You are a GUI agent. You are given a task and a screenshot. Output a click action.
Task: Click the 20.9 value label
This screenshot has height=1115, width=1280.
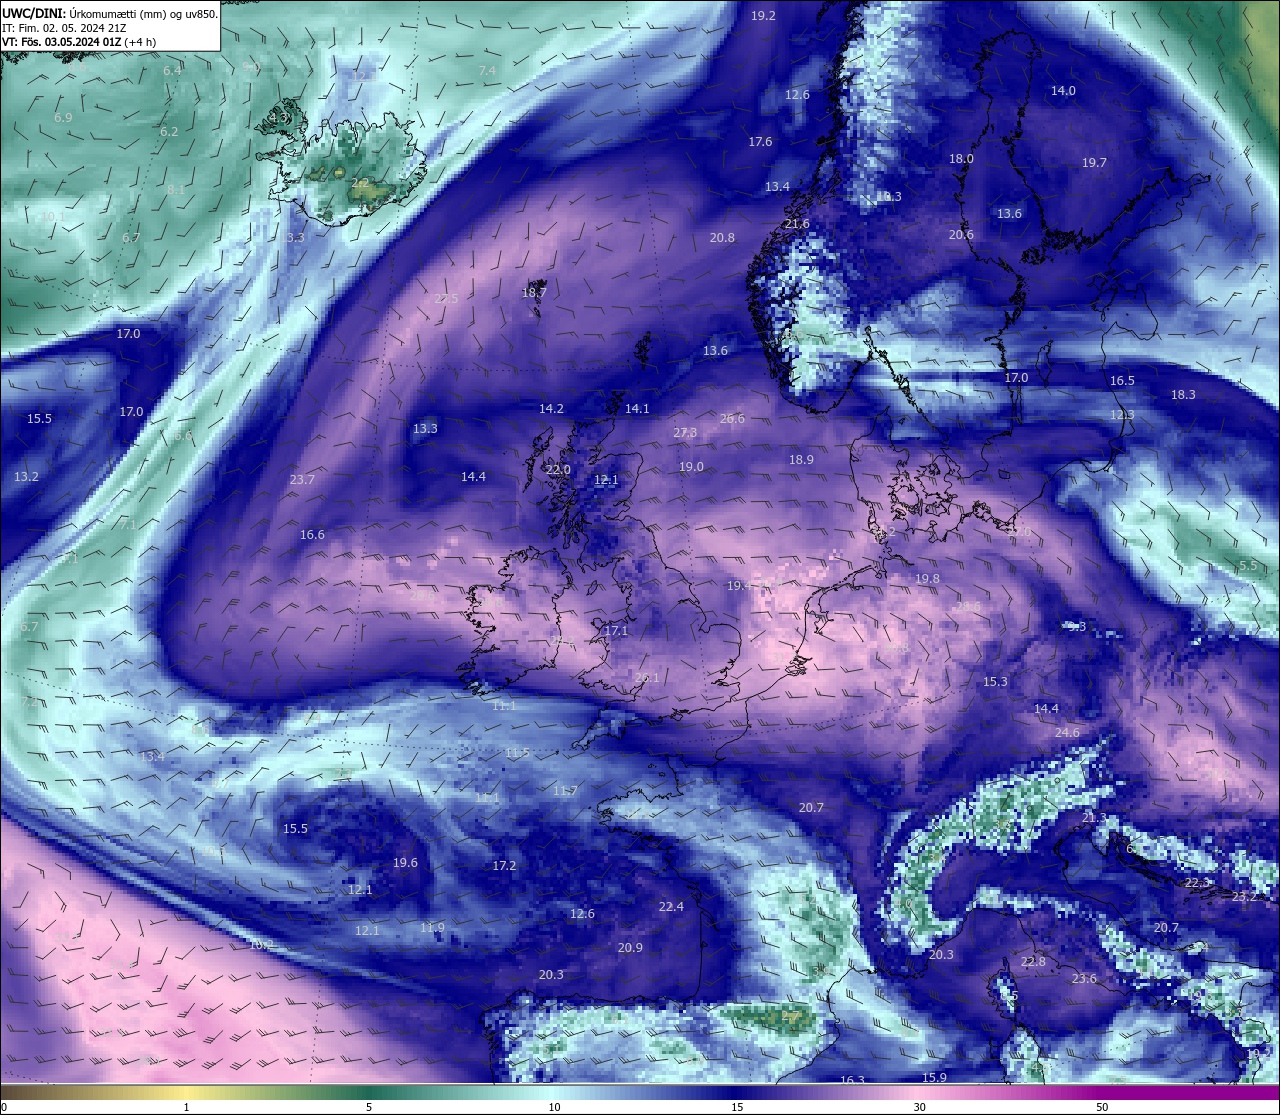630,948
